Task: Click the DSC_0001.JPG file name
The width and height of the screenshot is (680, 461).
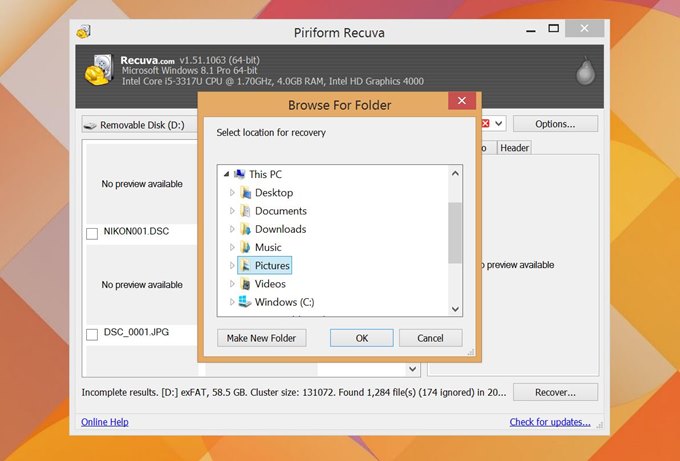Action: point(136,332)
